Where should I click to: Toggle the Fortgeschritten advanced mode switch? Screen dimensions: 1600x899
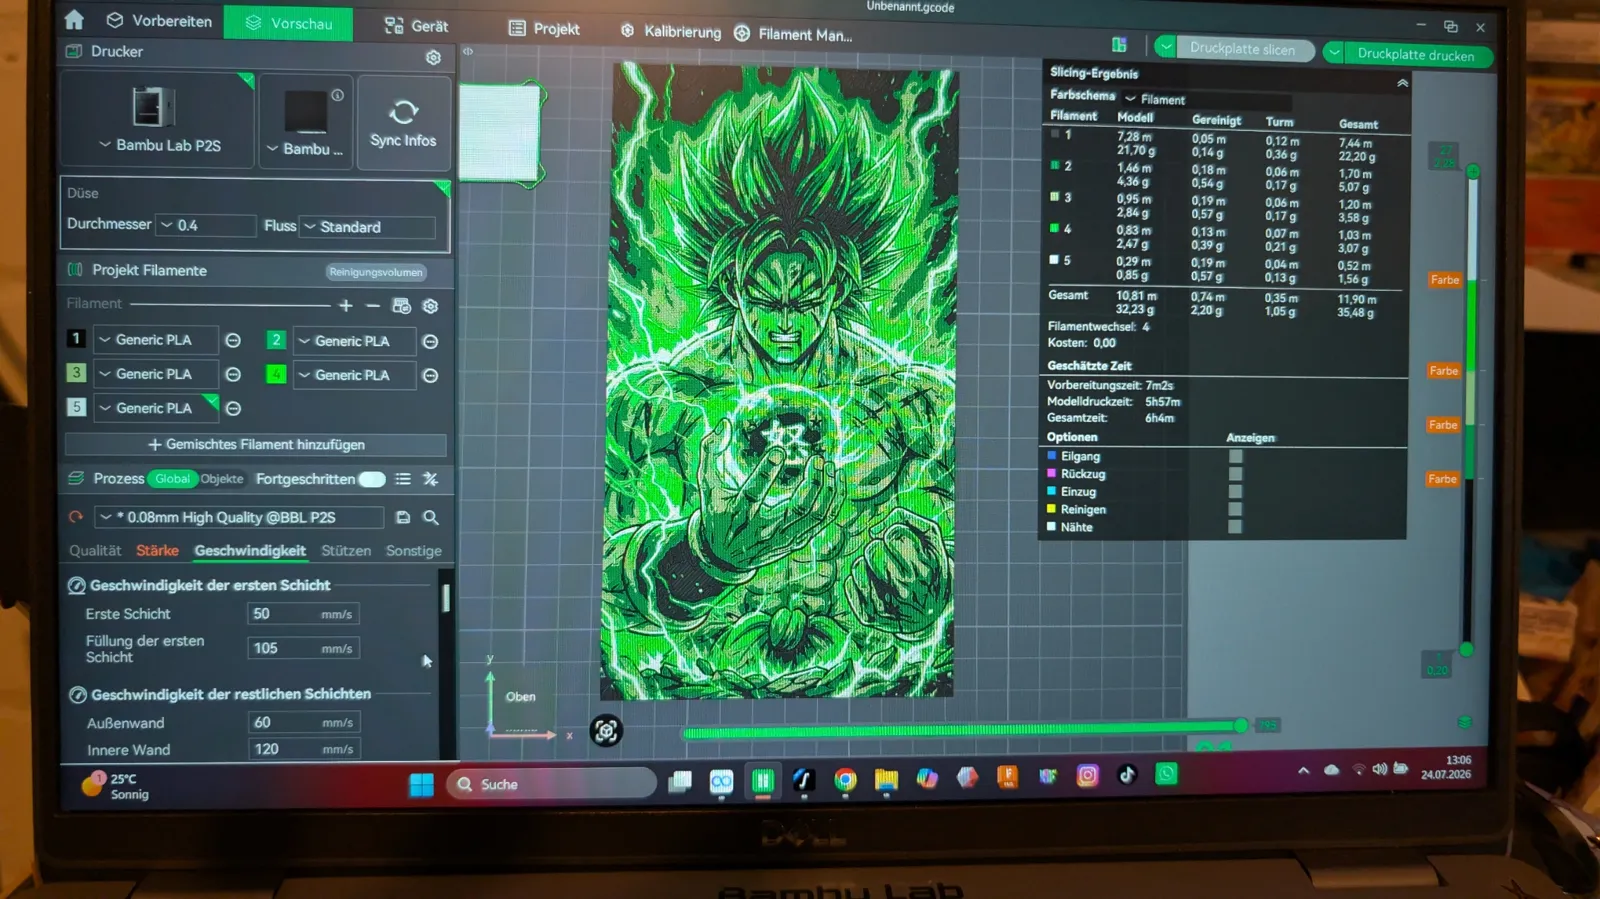tap(372, 479)
